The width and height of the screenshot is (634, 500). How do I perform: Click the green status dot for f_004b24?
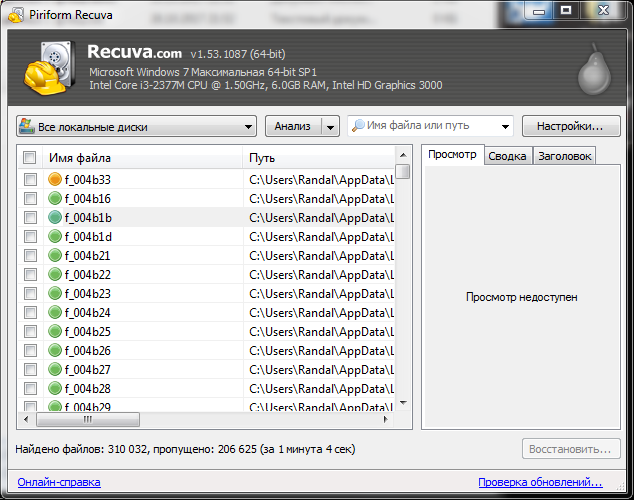[55, 312]
